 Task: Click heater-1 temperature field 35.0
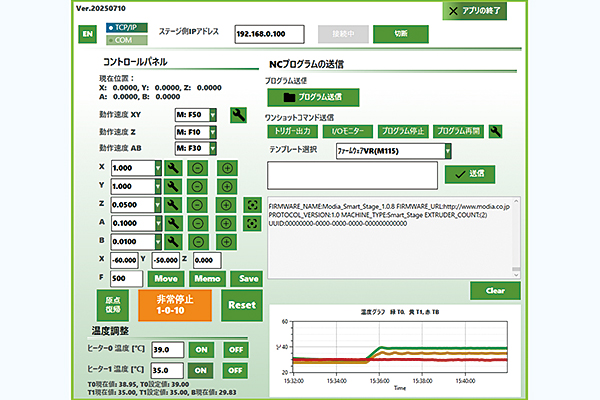[167, 370]
